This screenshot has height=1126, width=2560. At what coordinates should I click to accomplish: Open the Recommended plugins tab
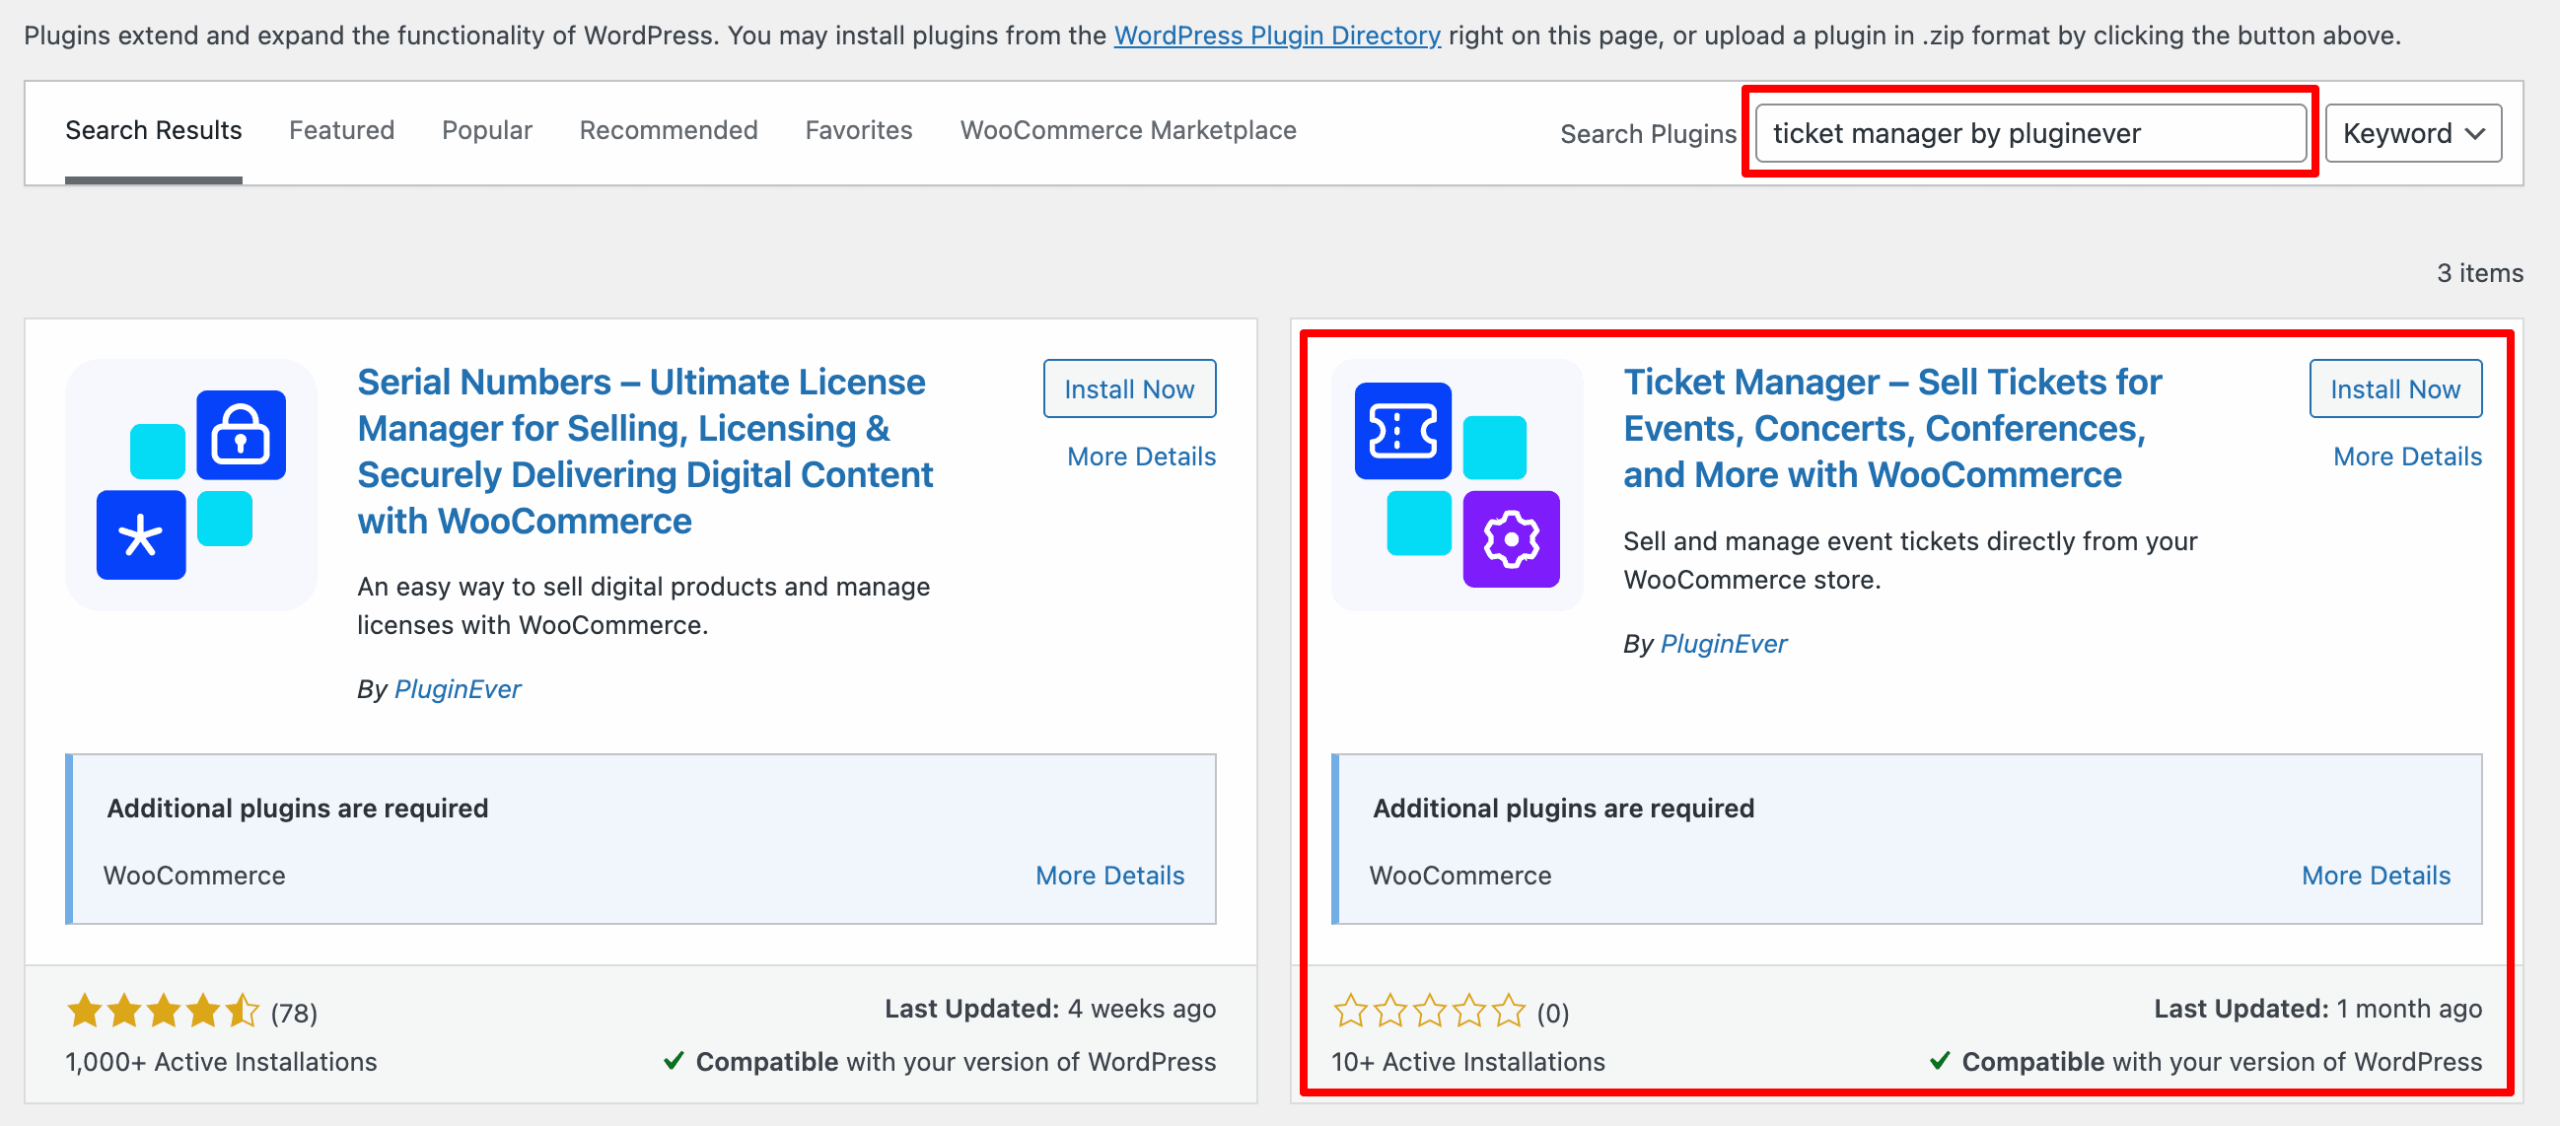point(669,130)
